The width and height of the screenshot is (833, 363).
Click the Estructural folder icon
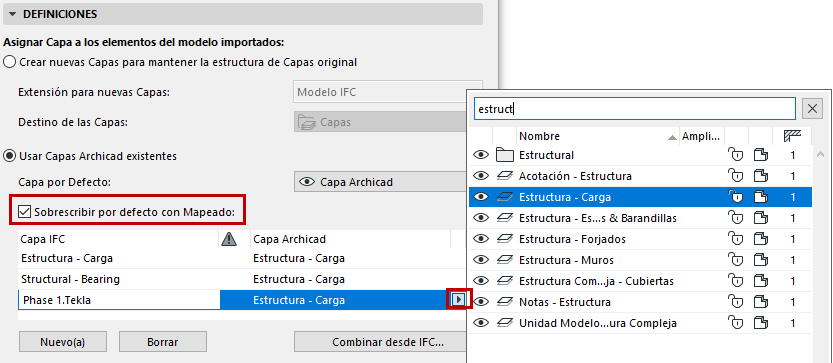(x=504, y=155)
